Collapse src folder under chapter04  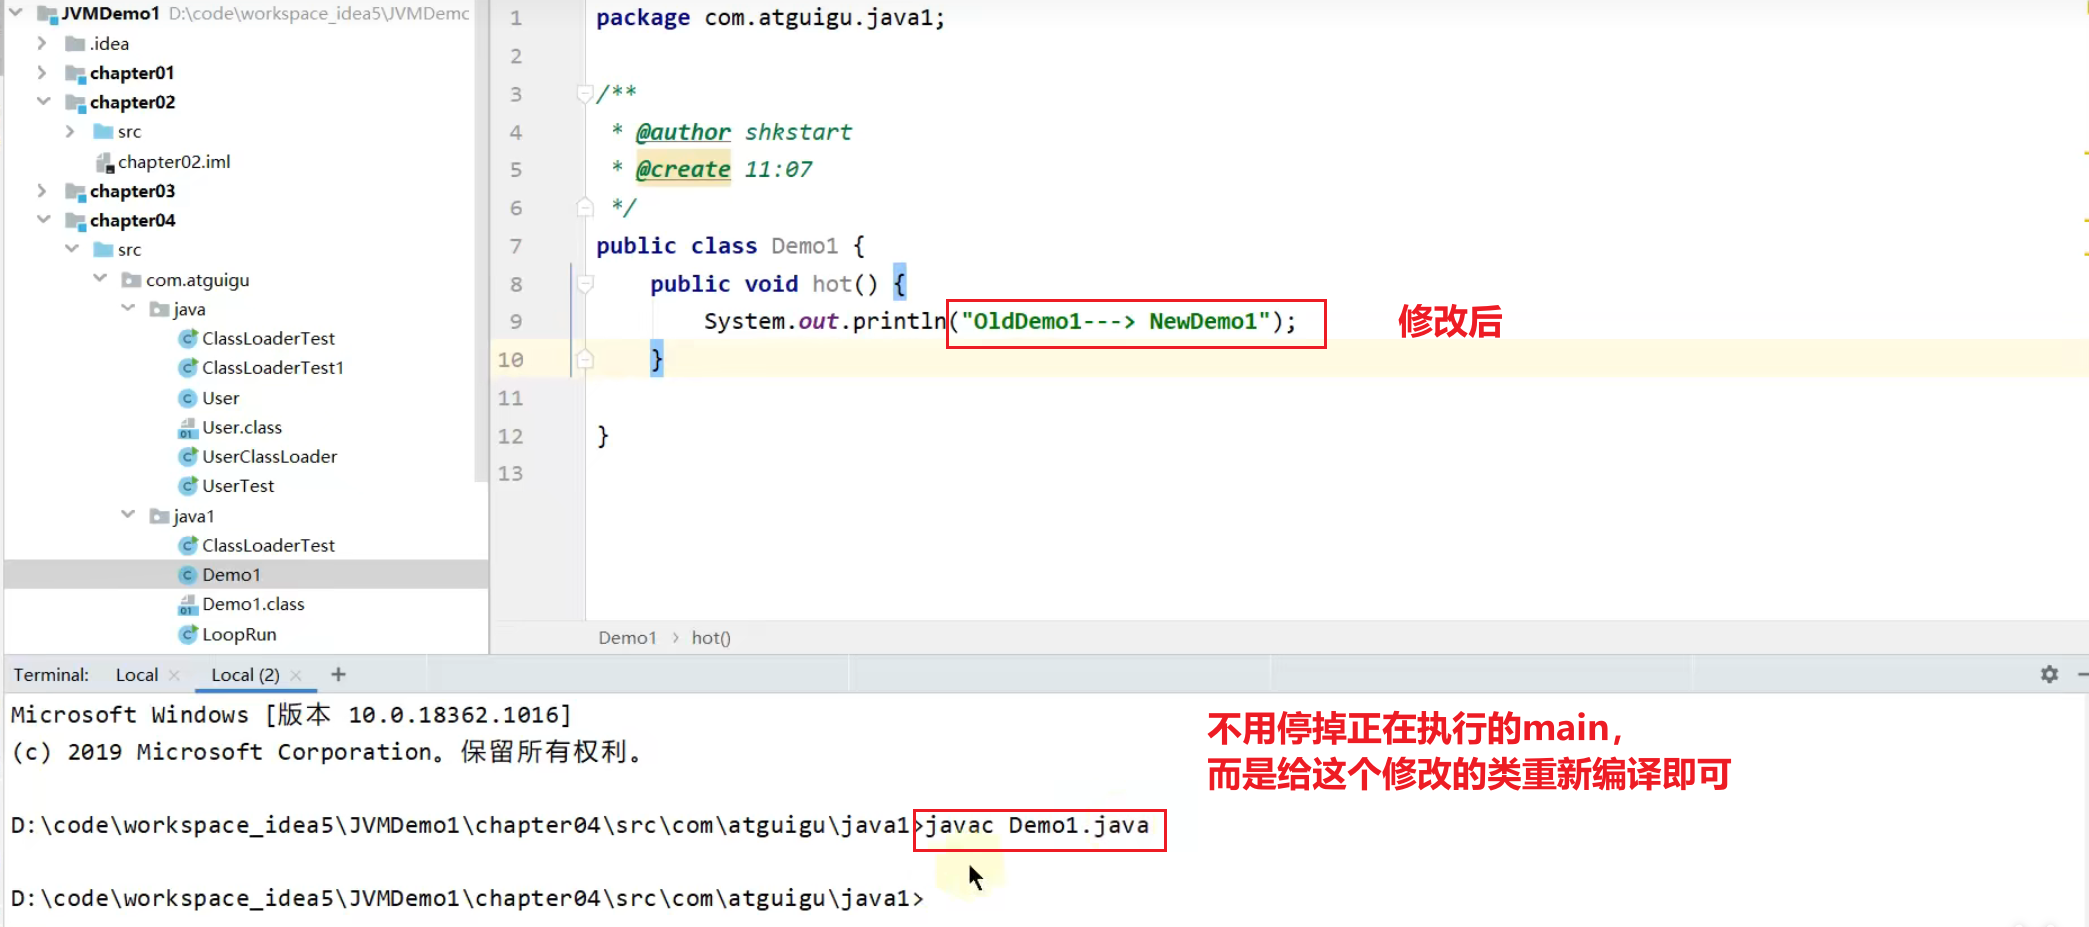click(x=72, y=249)
